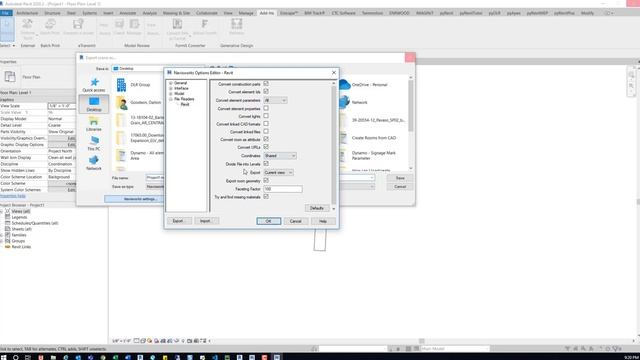Toggle Convert element Ids checkbox
The image size is (640, 360).
click(266, 92)
